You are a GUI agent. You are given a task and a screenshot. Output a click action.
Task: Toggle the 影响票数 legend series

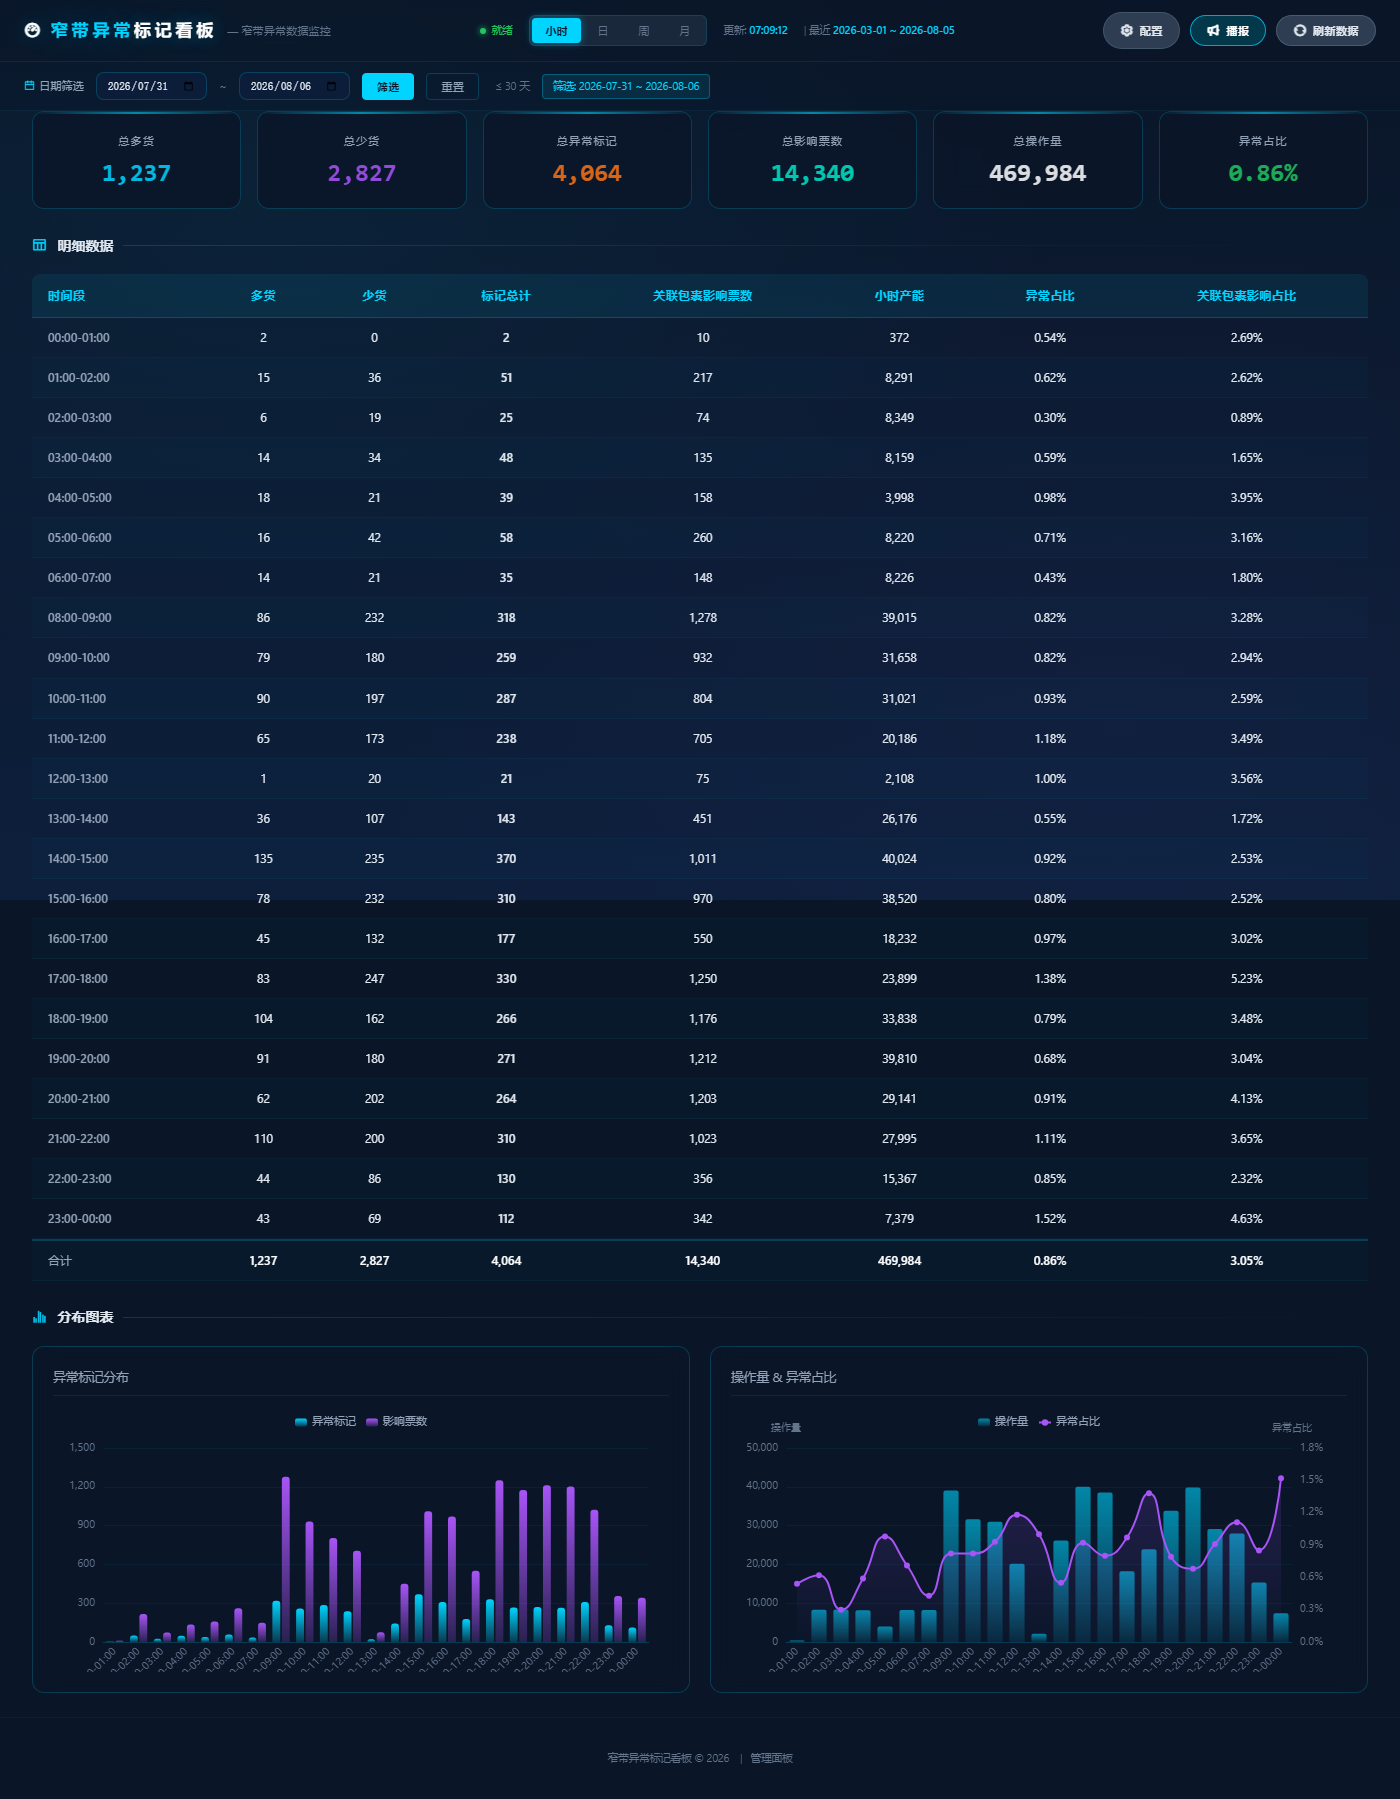tap(397, 1421)
